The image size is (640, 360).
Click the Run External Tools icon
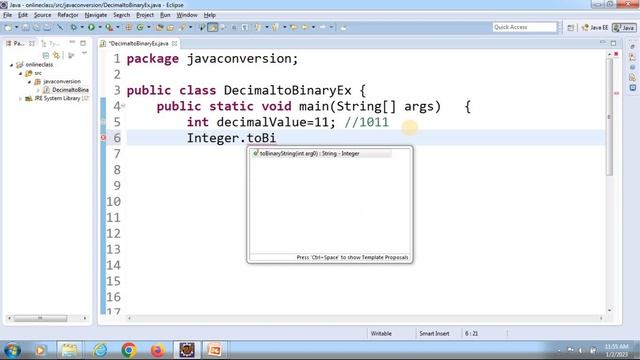click(109, 27)
